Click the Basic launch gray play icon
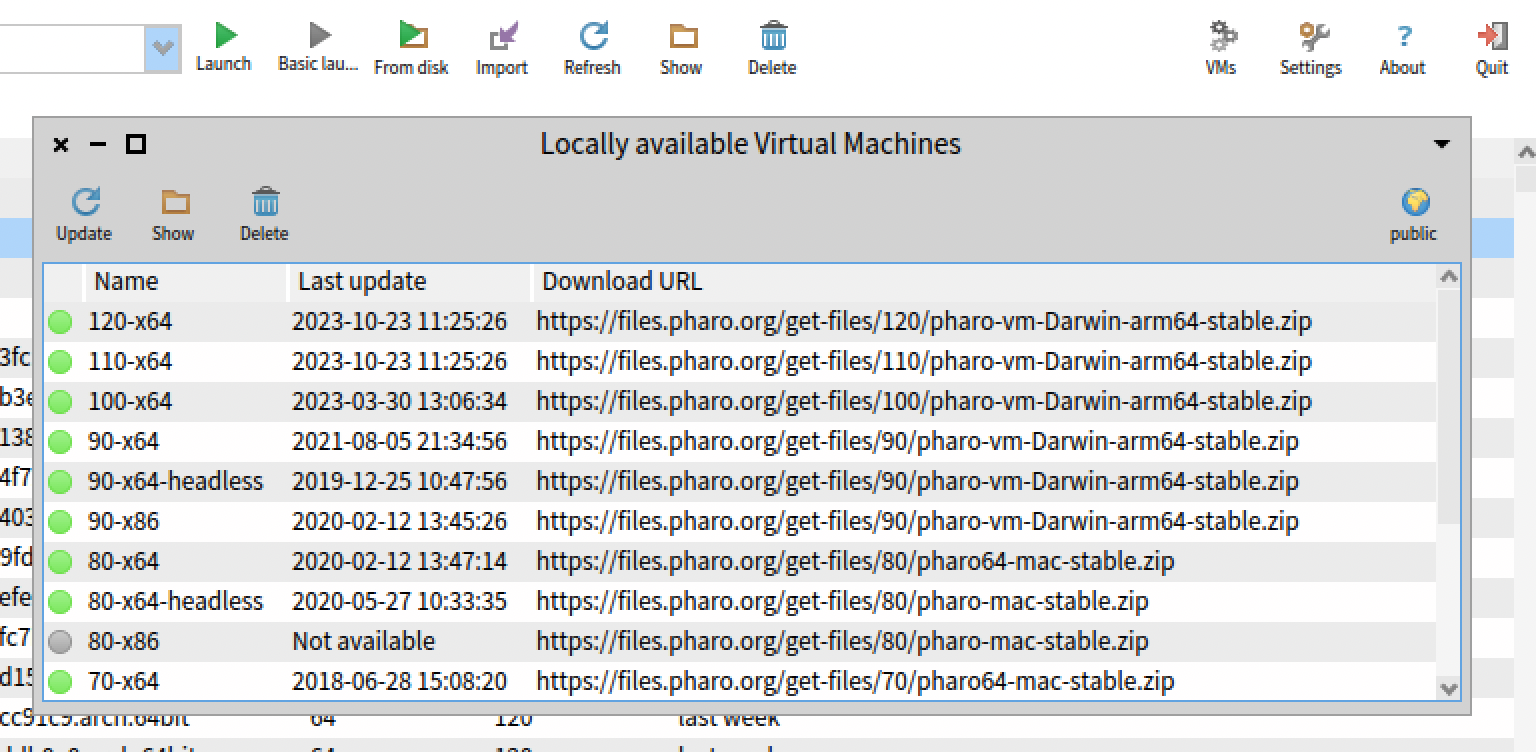The image size is (1536, 752). coord(318,37)
